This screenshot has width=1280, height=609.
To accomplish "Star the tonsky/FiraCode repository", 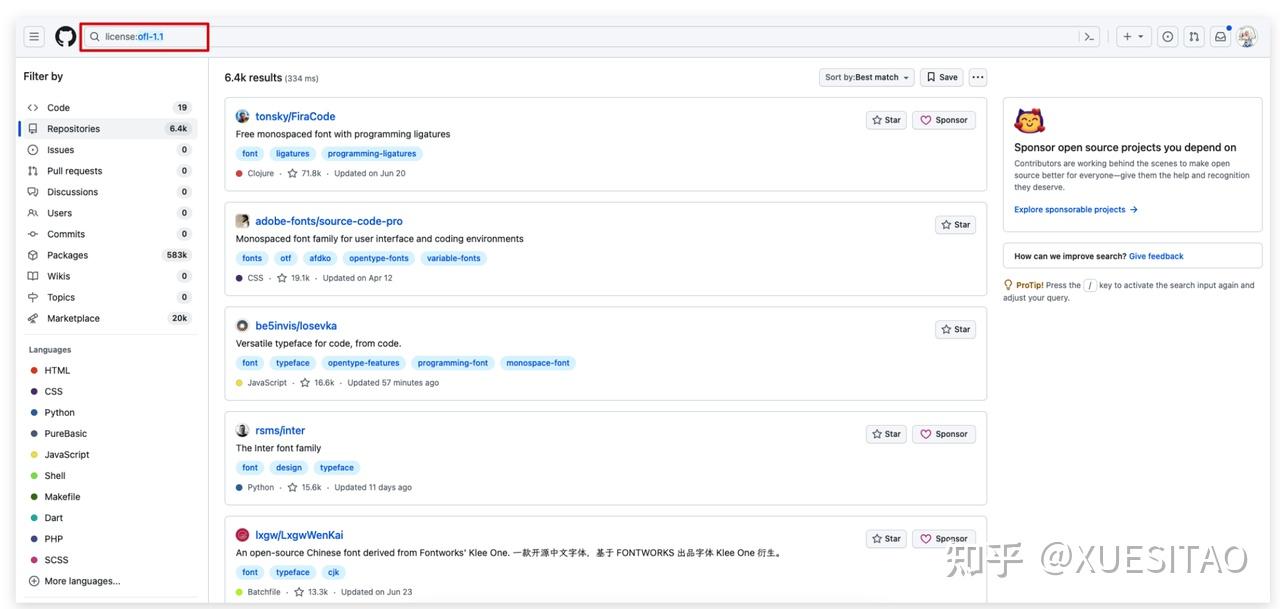I will [x=886, y=120].
